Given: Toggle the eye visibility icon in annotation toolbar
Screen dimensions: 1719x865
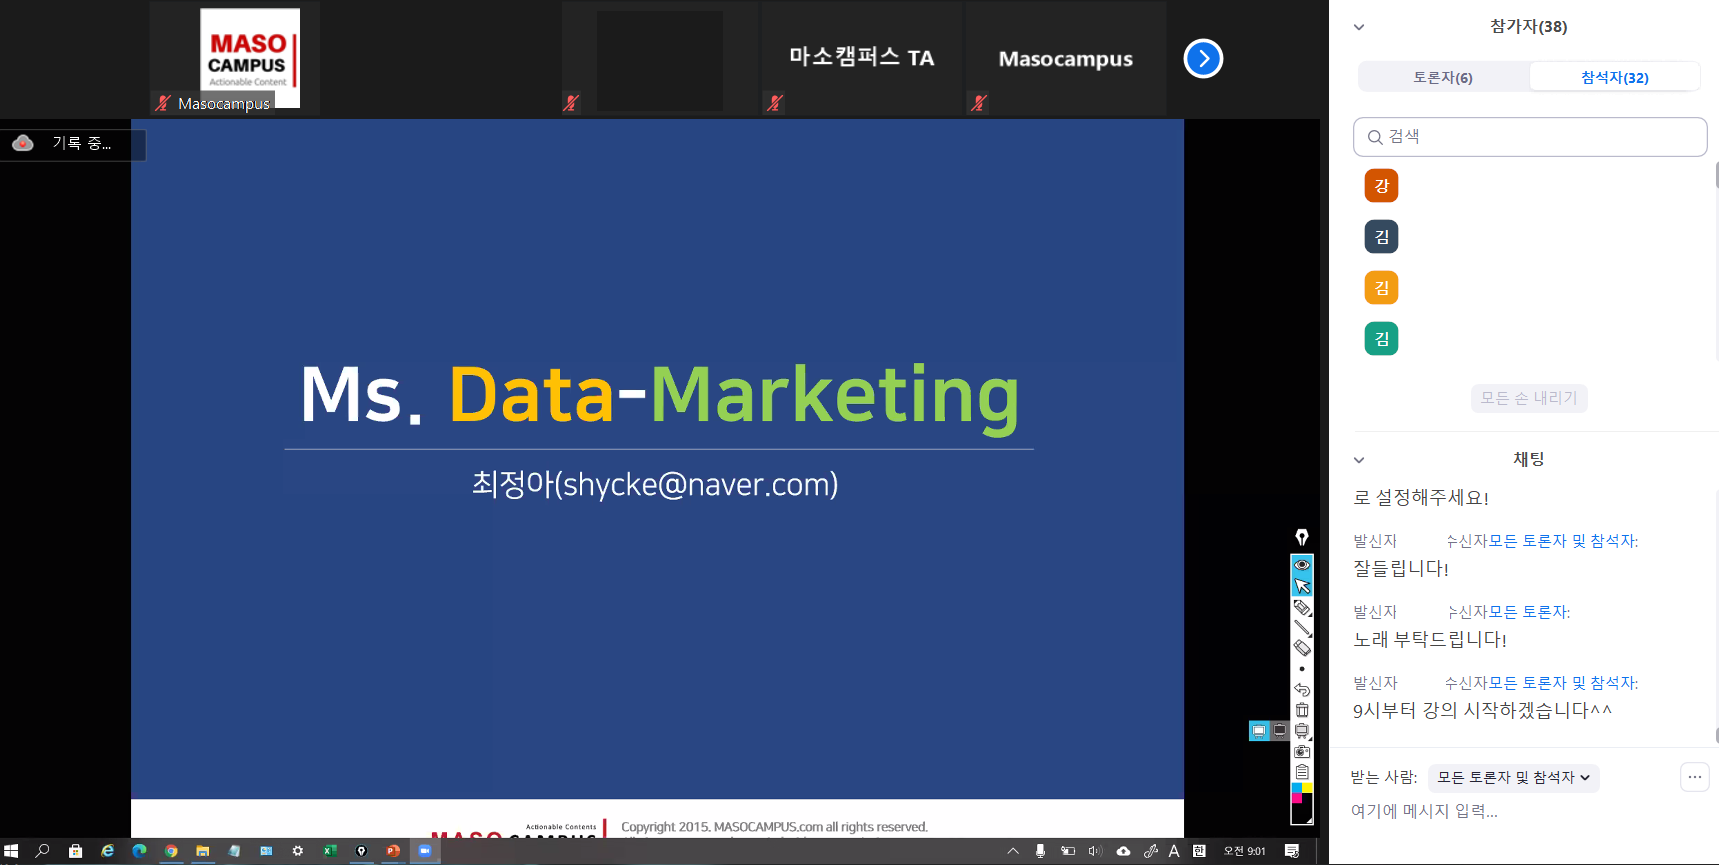Looking at the screenshot, I should 1302,565.
